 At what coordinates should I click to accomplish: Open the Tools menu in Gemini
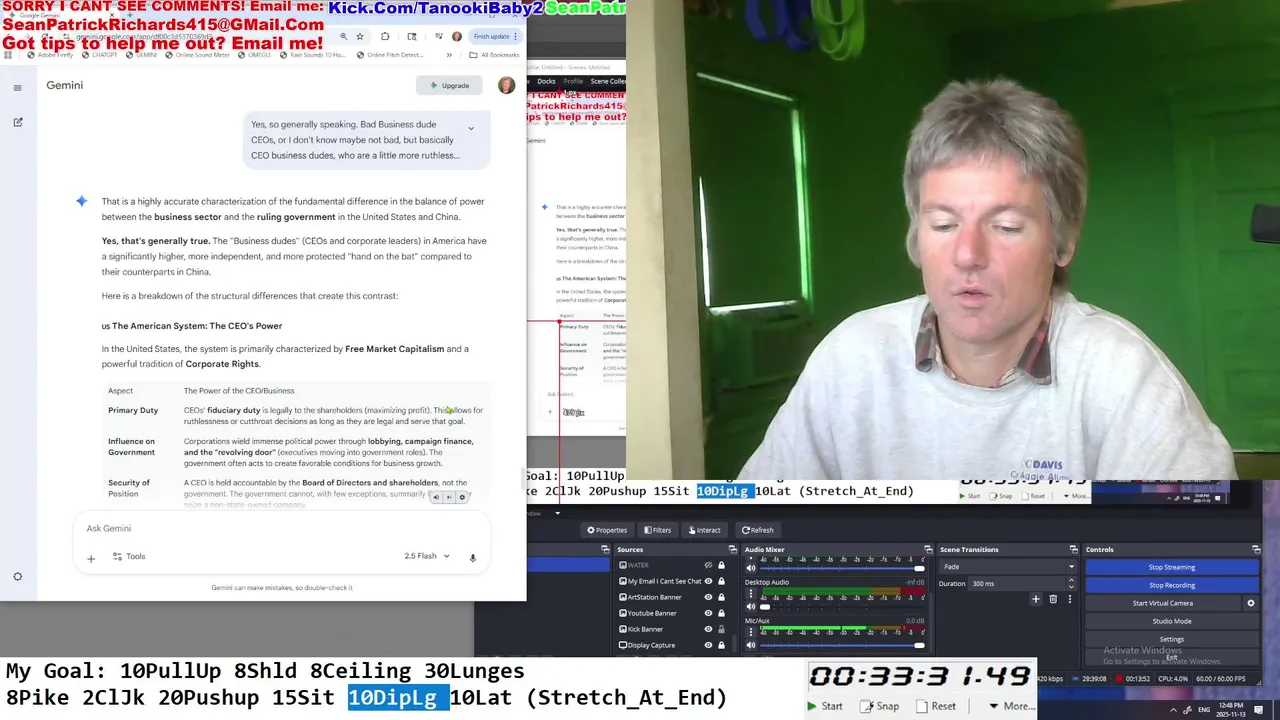(x=129, y=556)
